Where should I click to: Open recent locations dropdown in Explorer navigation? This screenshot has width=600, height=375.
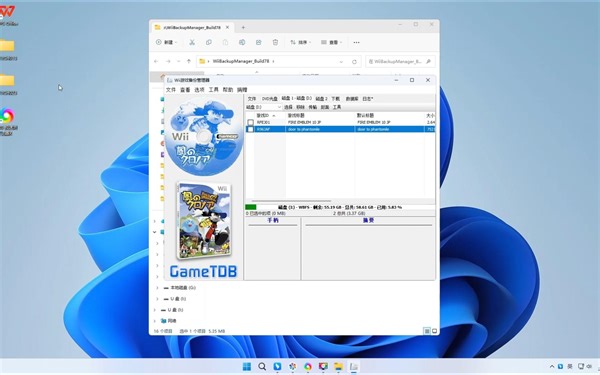[178, 61]
